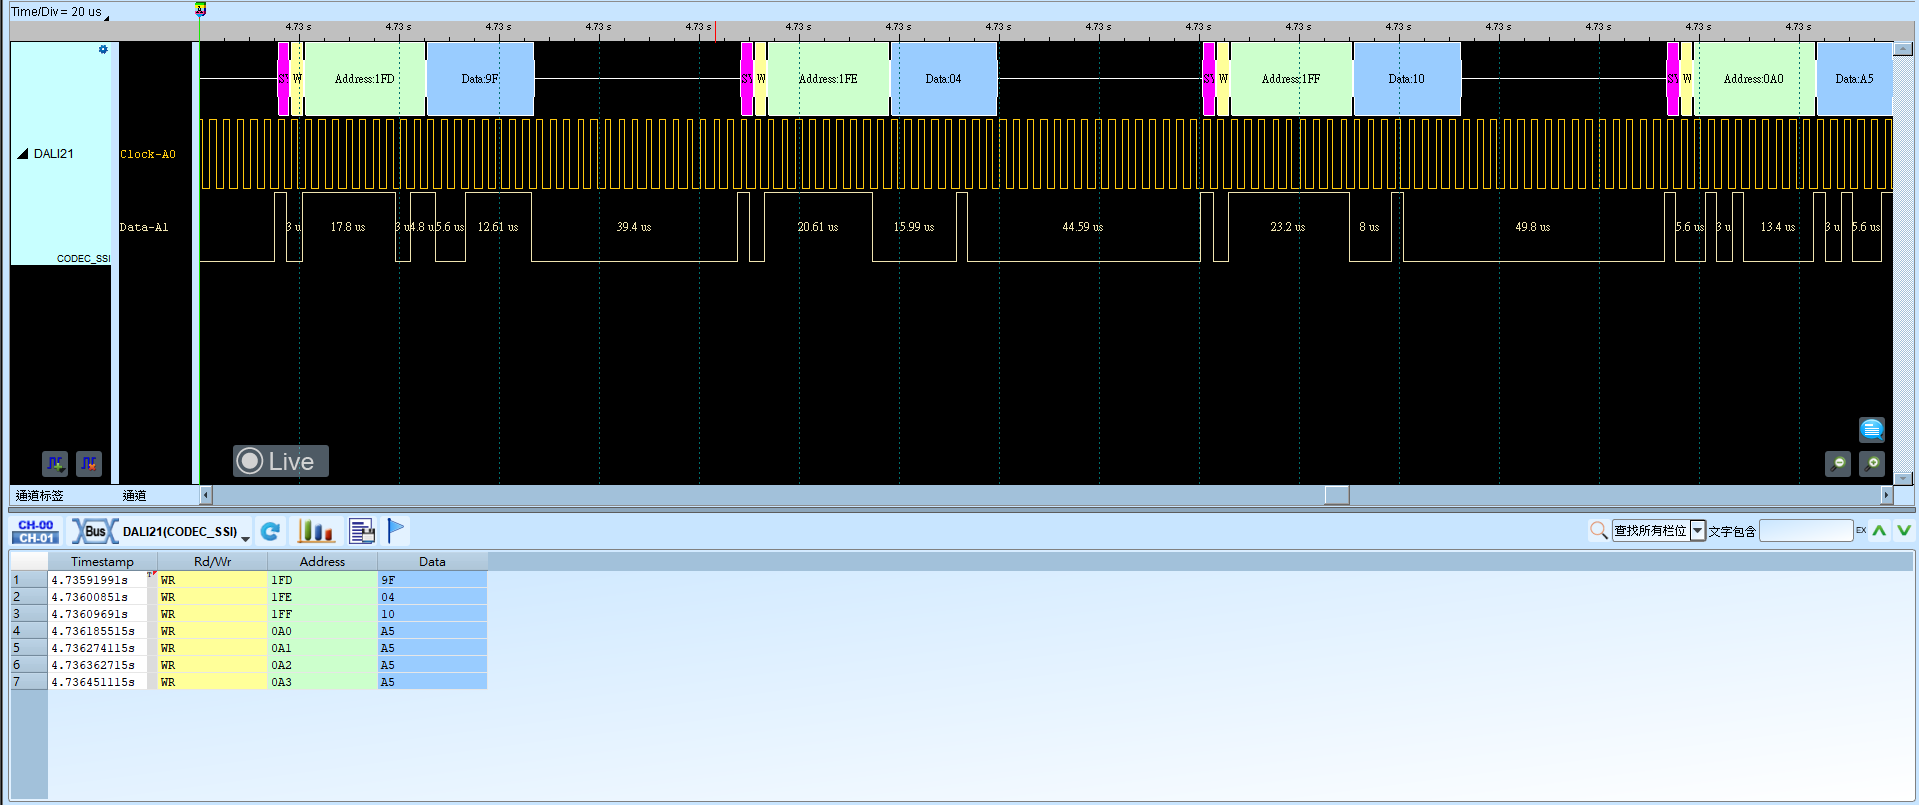The width and height of the screenshot is (1919, 805).
Task: Click address cell 0A3 in table
Action: tap(322, 682)
